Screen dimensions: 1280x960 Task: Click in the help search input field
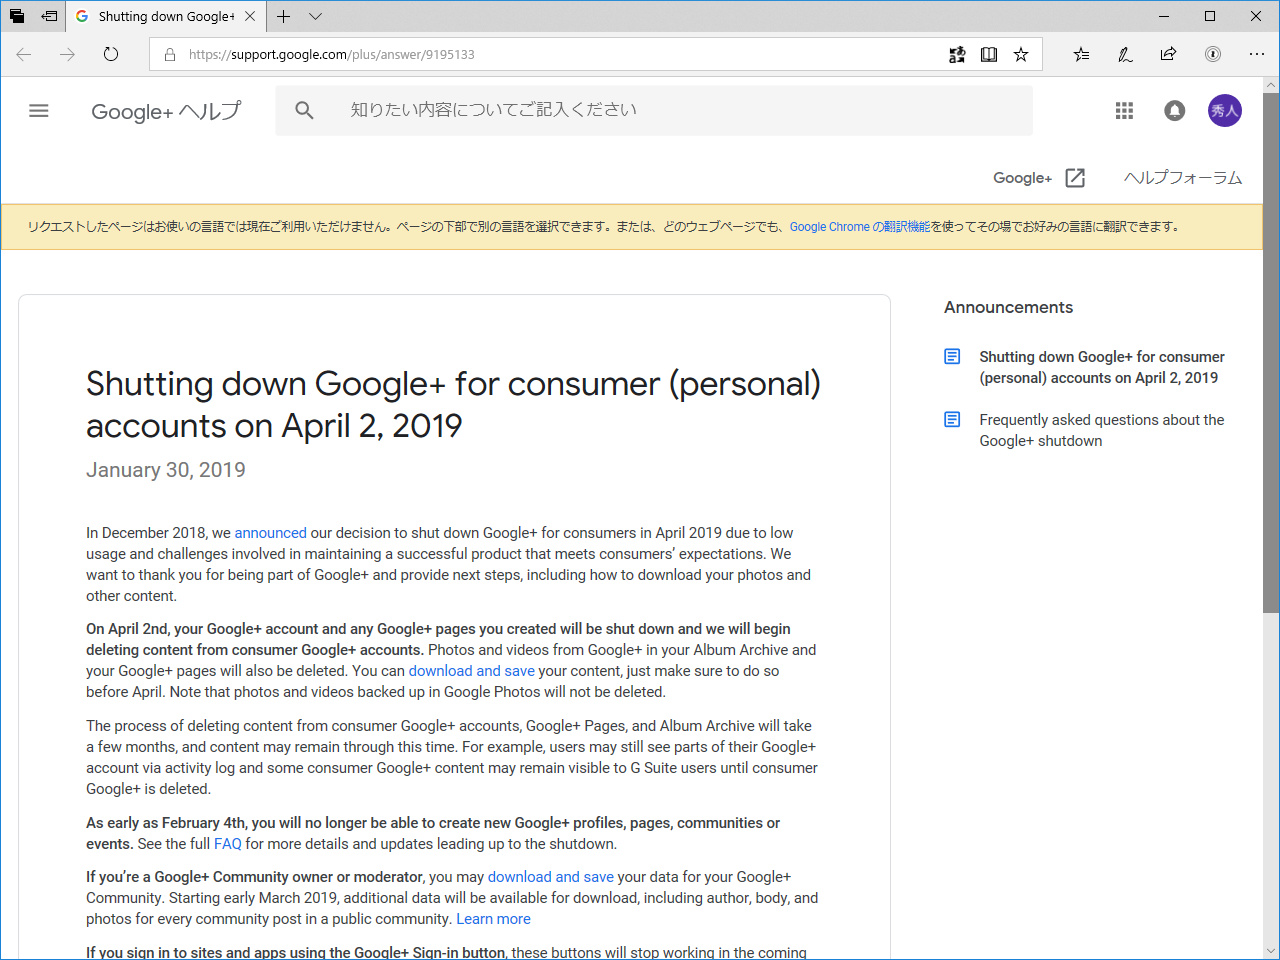[600, 110]
